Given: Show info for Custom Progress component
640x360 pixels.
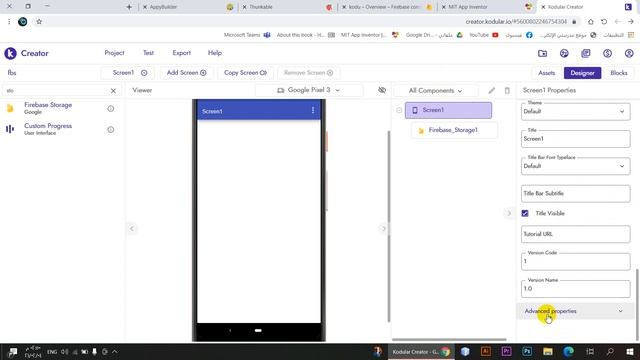Looking at the screenshot, I should tap(111, 129).
